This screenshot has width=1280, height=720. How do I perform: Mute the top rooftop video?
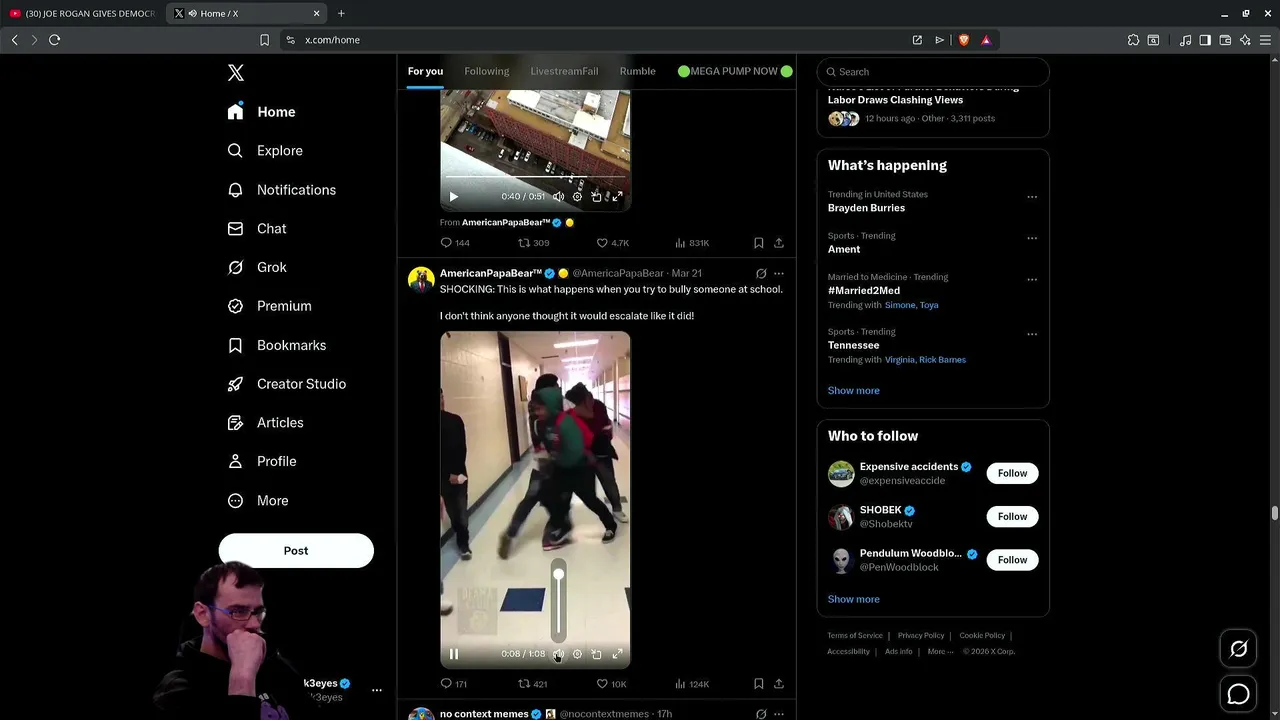[x=558, y=197]
